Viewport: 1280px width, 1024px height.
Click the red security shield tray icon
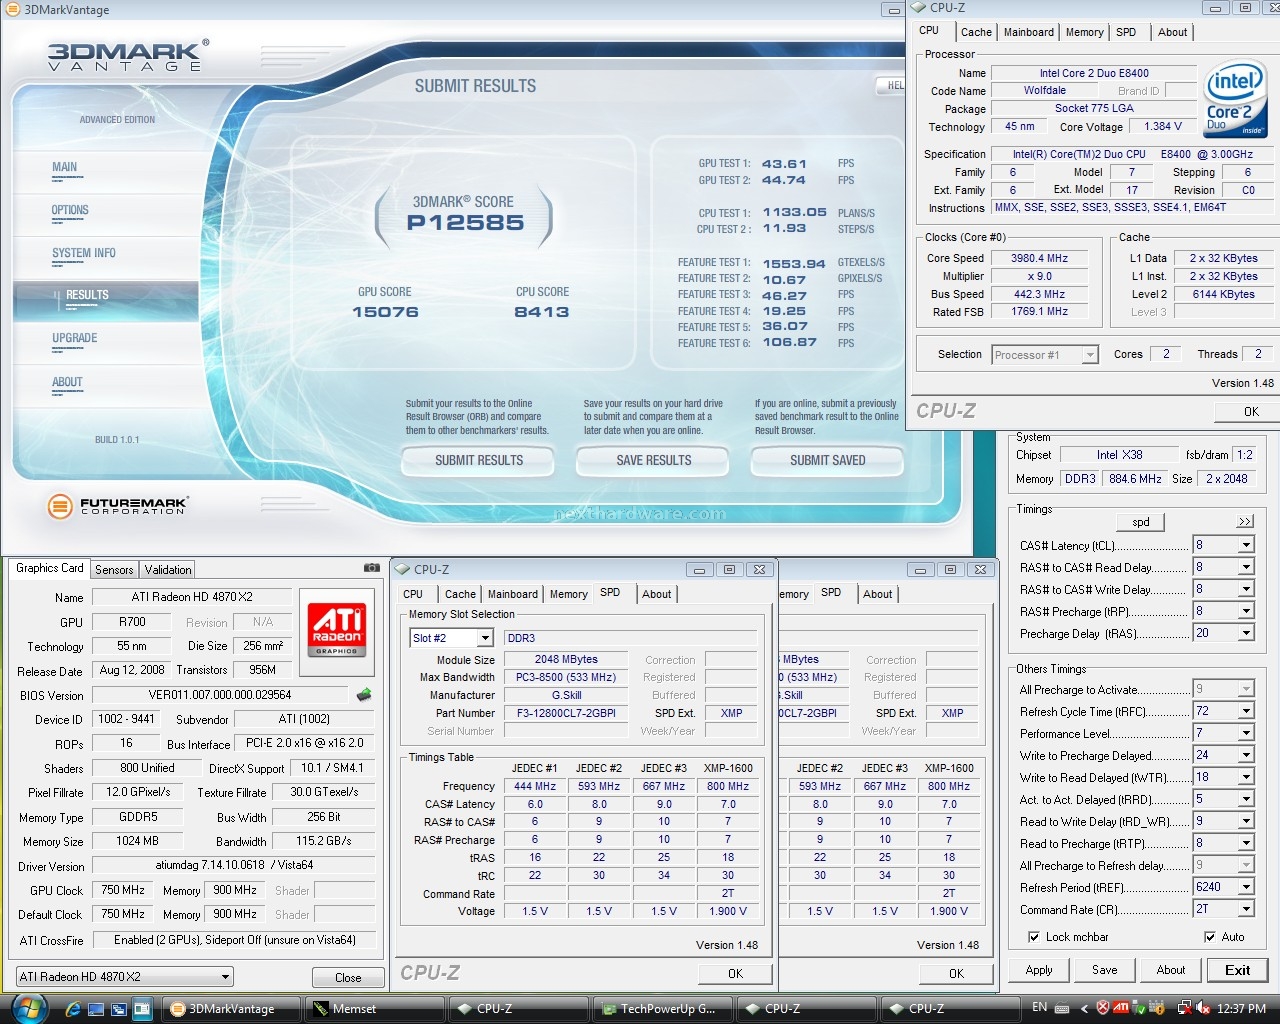(x=1103, y=1008)
